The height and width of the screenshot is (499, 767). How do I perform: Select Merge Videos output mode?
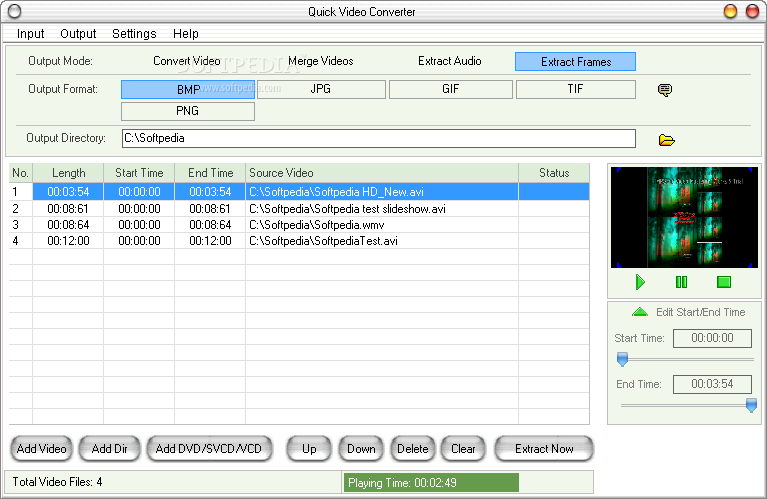point(320,61)
